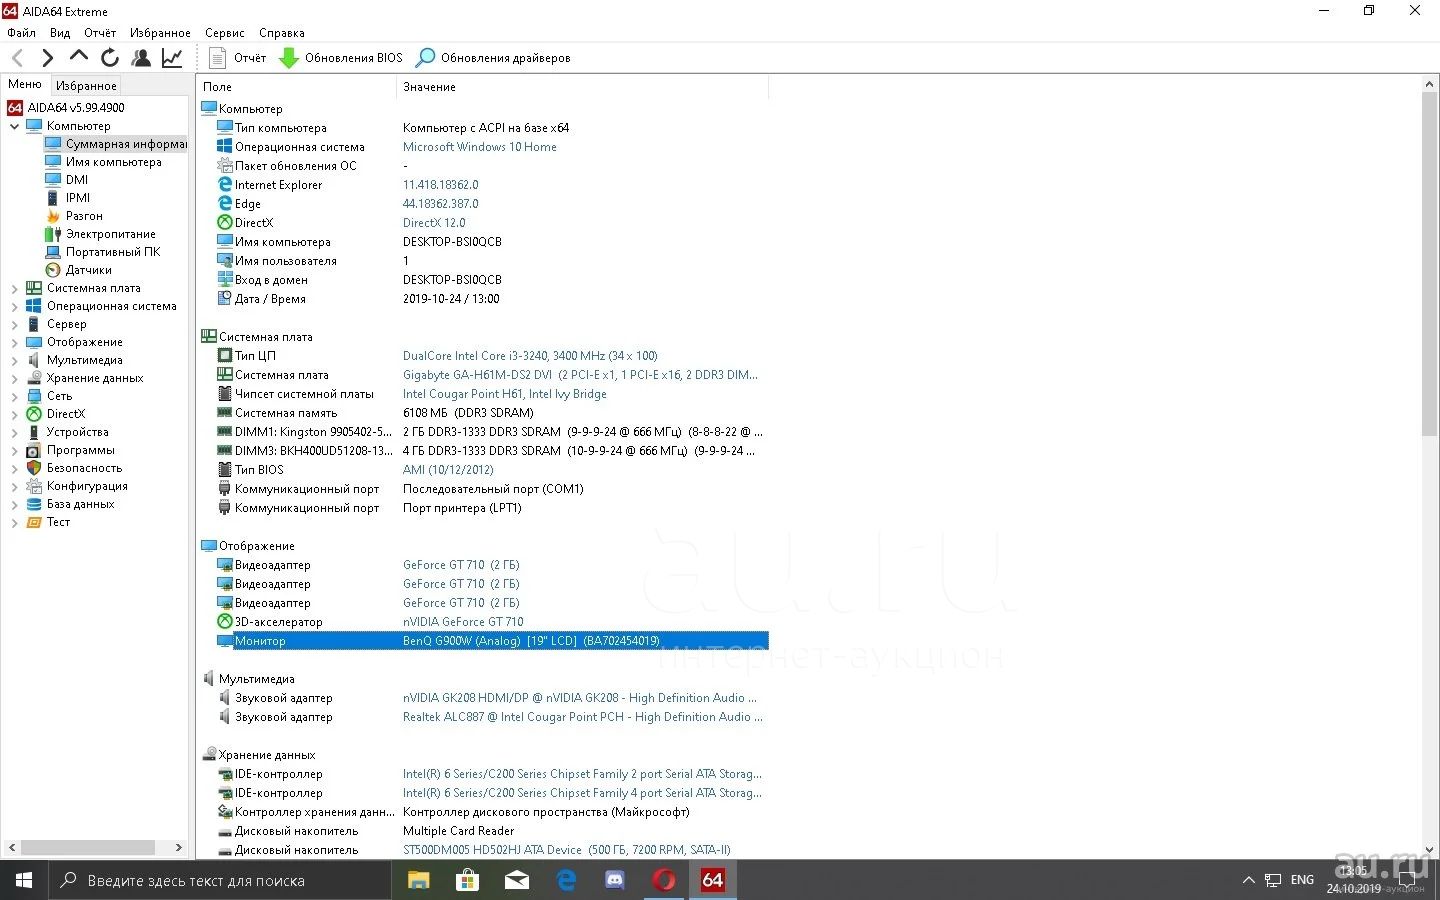Click the Refresh toolbar icon
The image size is (1440, 900).
point(110,58)
